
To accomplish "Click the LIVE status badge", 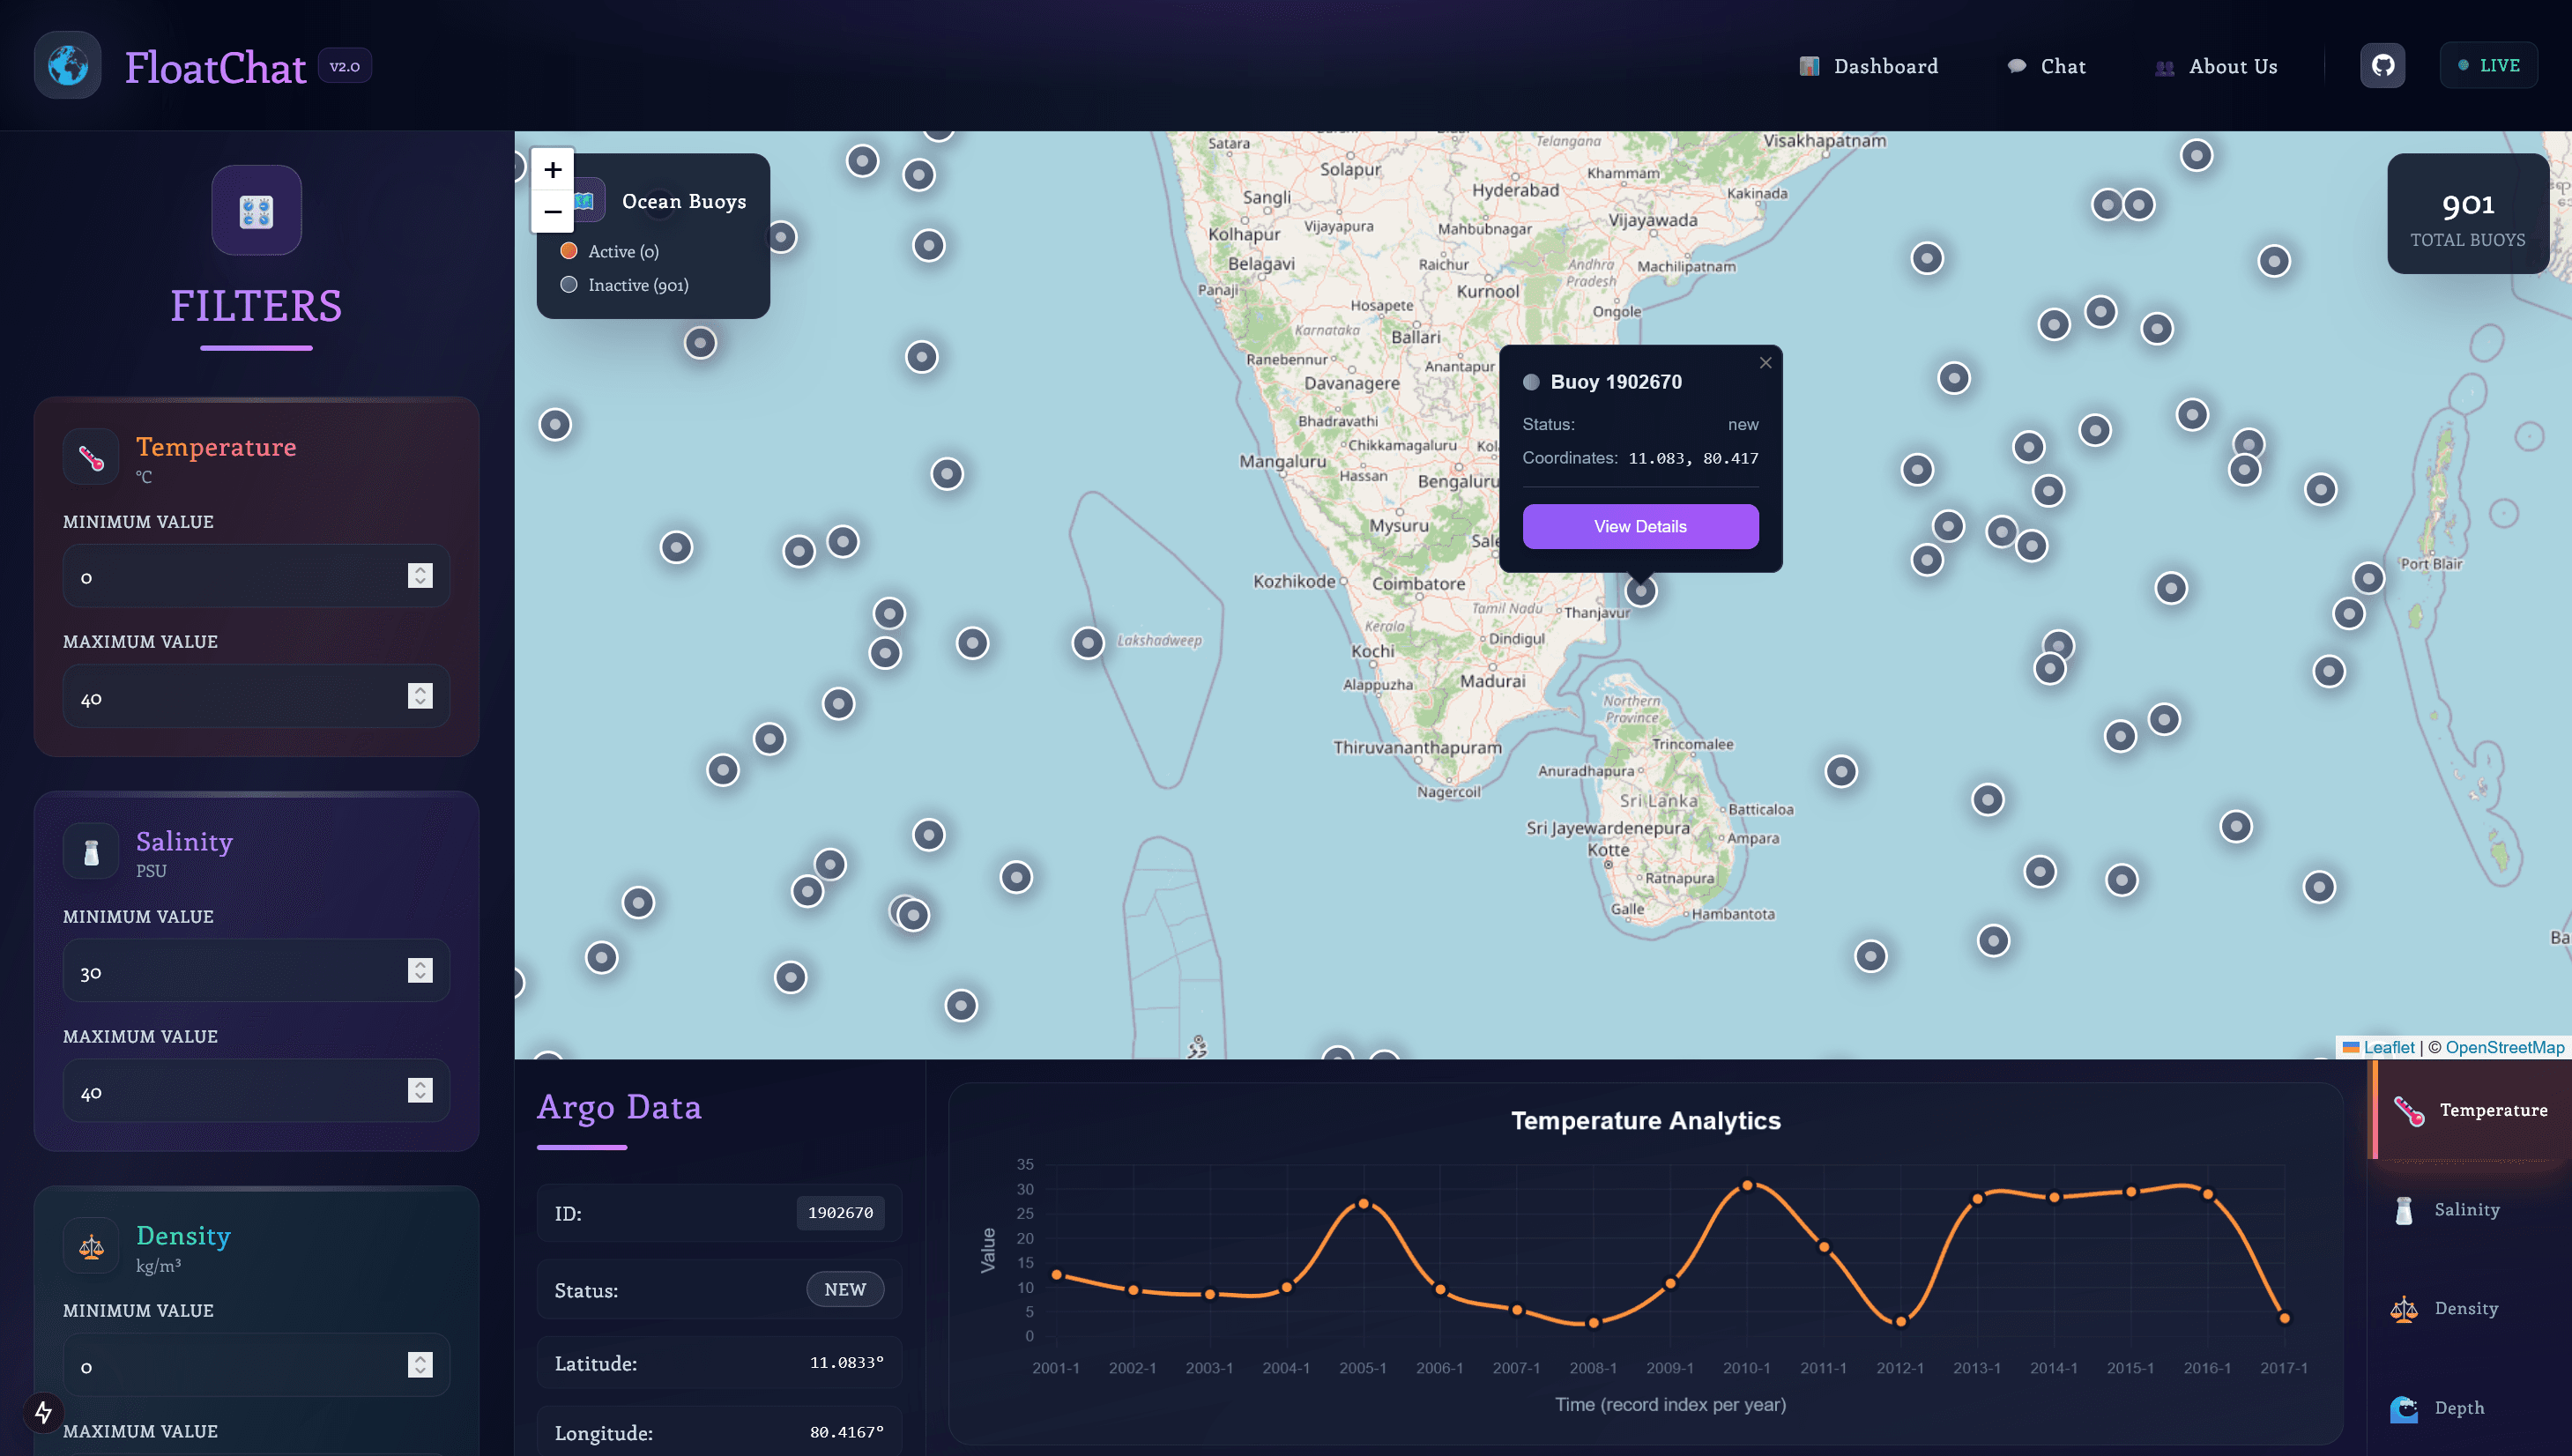I will (2488, 66).
